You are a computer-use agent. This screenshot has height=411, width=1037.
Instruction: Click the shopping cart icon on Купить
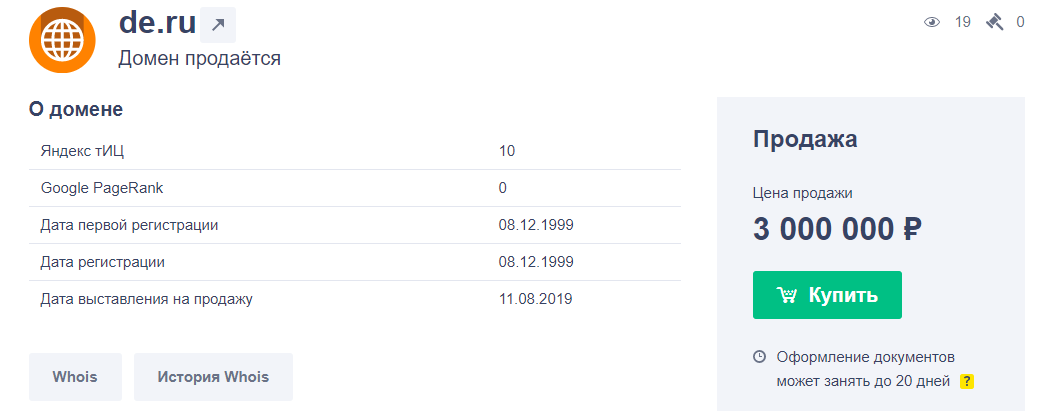coord(786,295)
